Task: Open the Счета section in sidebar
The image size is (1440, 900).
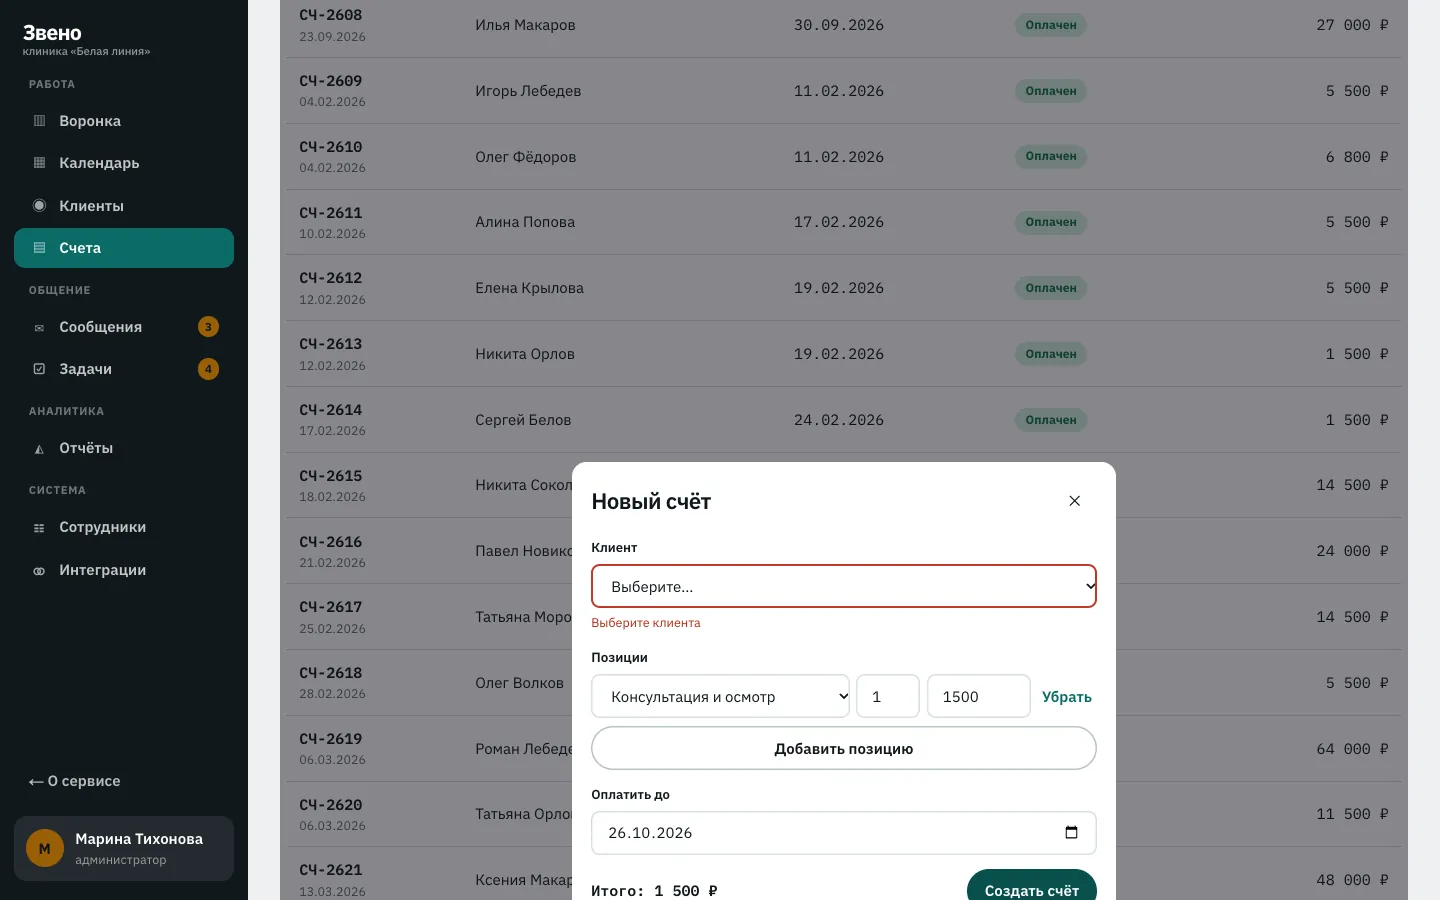Action: [x=124, y=248]
